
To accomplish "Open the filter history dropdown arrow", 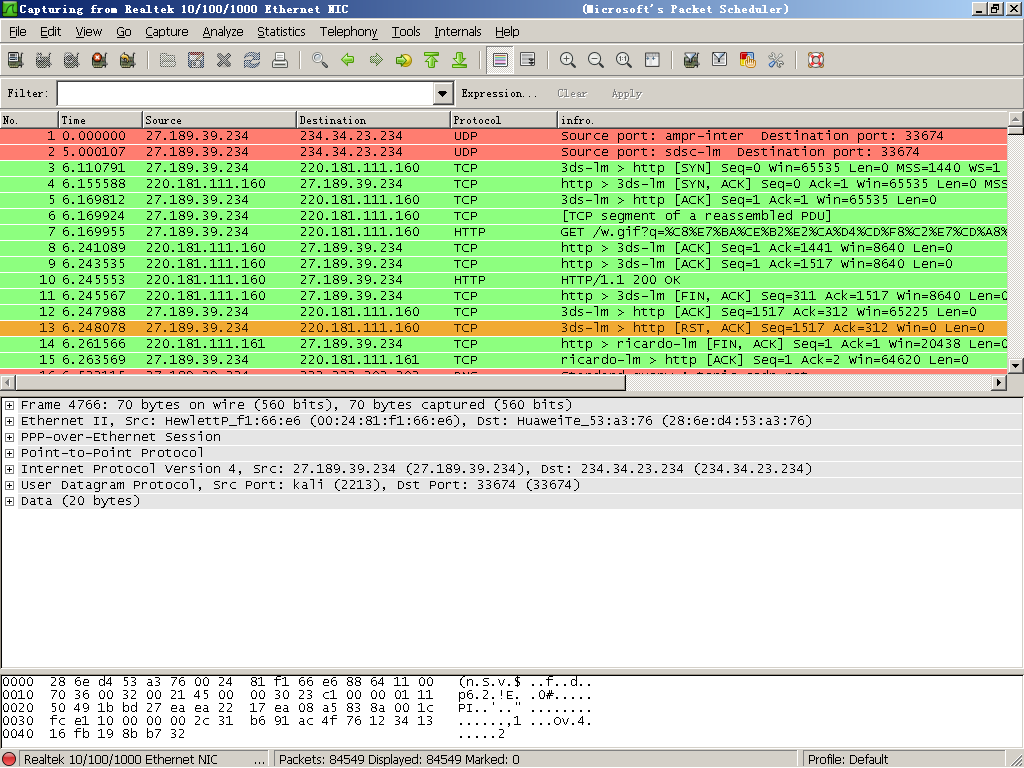I will (443, 93).
